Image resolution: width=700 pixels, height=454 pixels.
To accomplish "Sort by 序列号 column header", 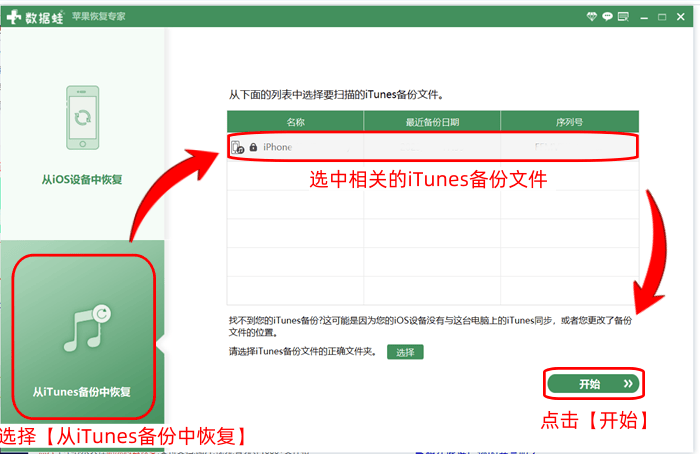I will pos(569,121).
